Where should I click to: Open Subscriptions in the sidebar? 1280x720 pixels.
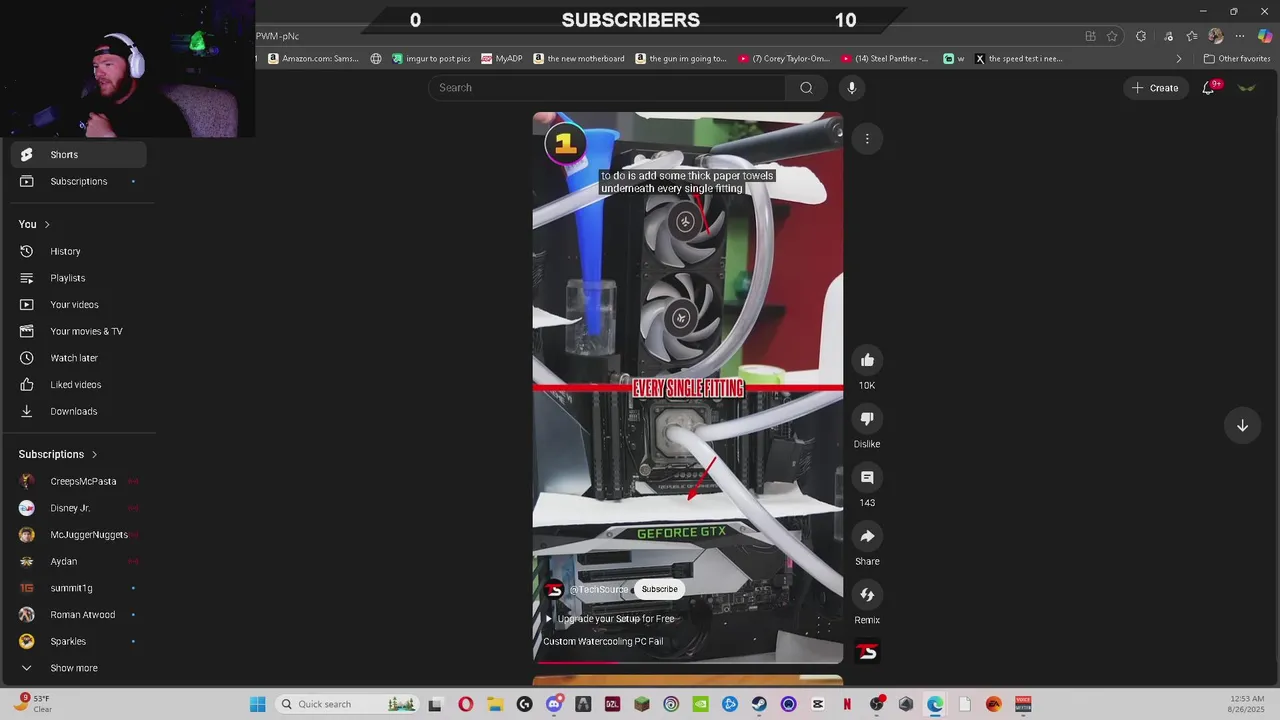(78, 181)
